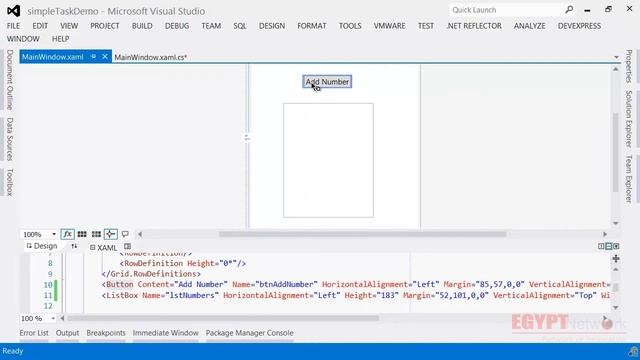Select the Design pane tab

click(x=42, y=246)
